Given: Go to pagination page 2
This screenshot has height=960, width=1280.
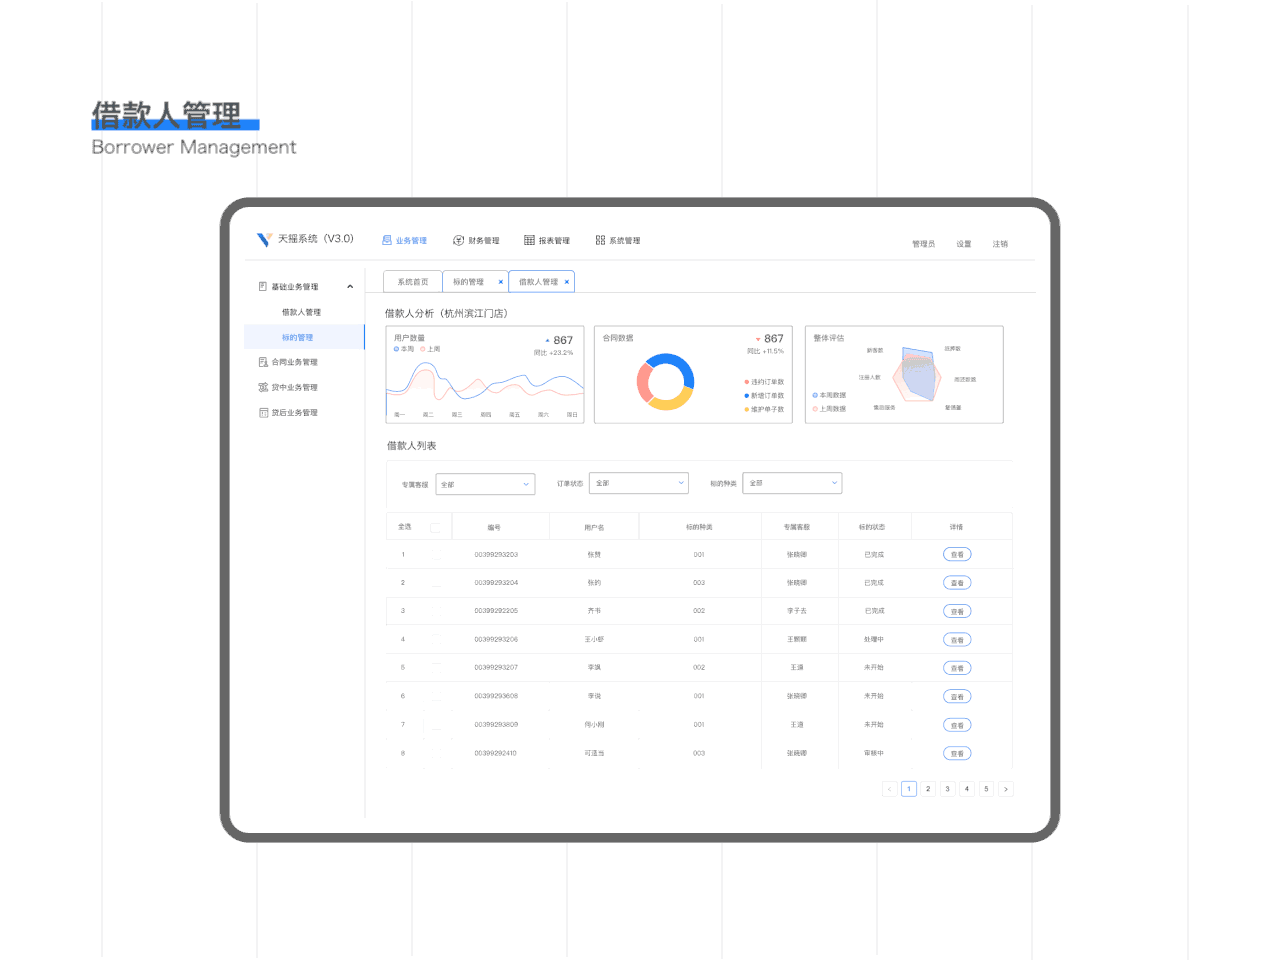Looking at the screenshot, I should (928, 789).
